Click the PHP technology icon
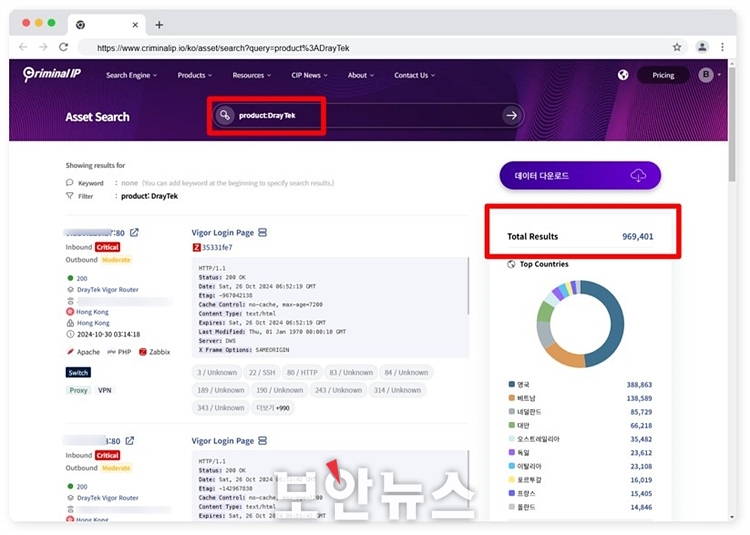This screenshot has width=750, height=535. (x=111, y=352)
